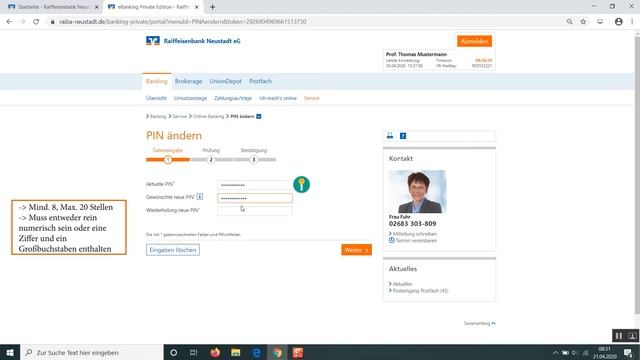
Task: Click Online-Banking in breadcrumb
Action: [x=208, y=116]
